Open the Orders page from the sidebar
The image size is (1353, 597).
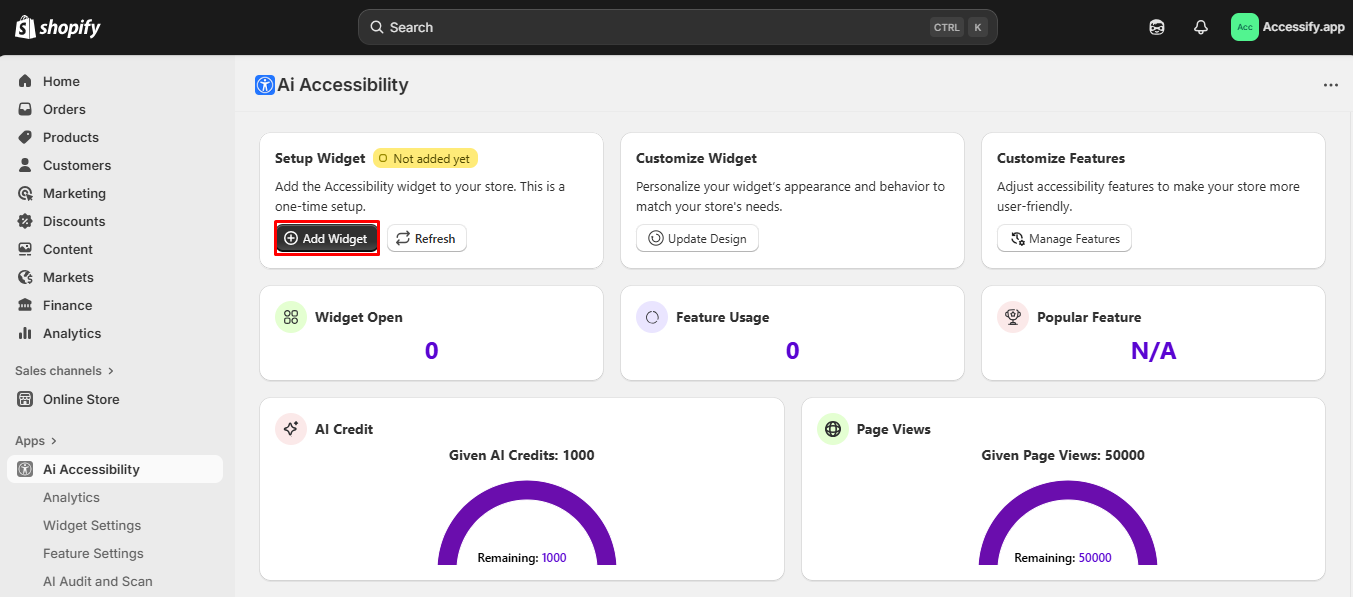tap(64, 109)
